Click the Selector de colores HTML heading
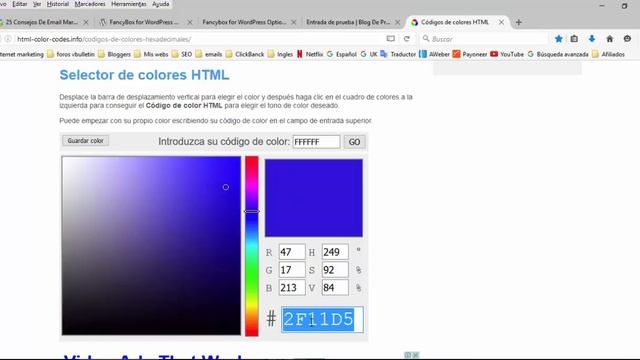The width and height of the screenshot is (640, 360). pyautogui.click(x=144, y=75)
